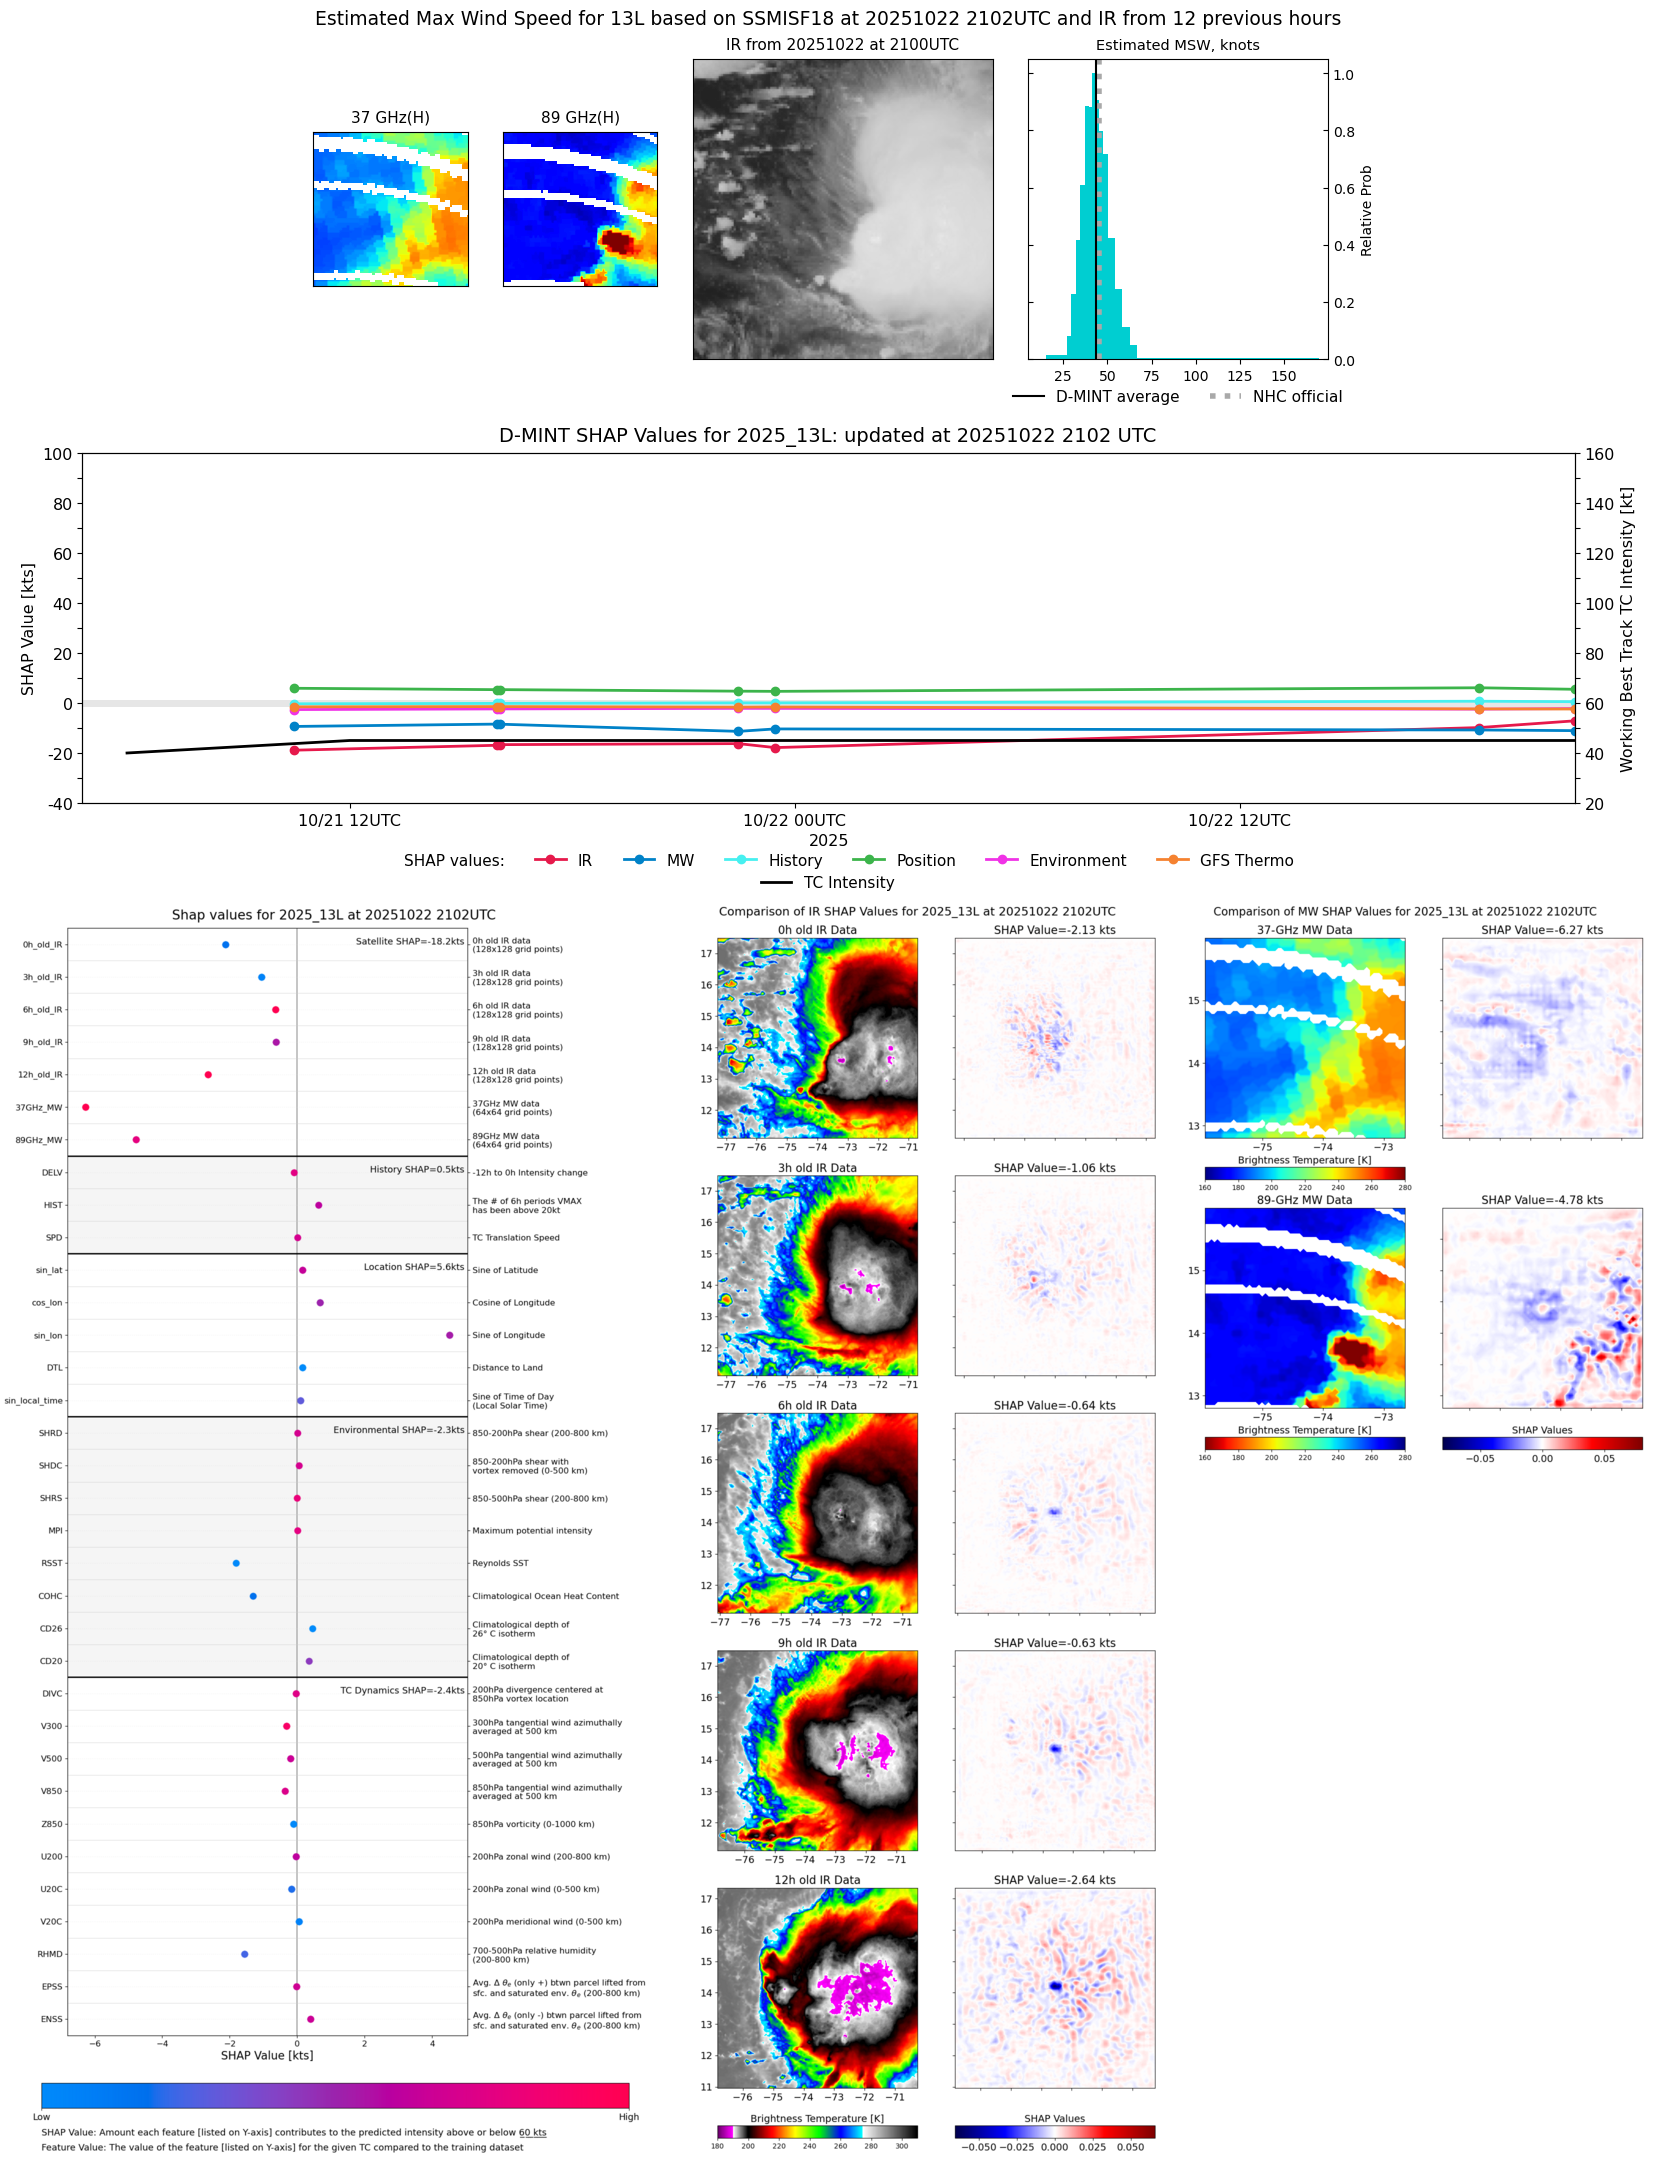Click the 37 GHz(H) thumbnail at top
This screenshot has height=2158, width=1655.
(390, 209)
